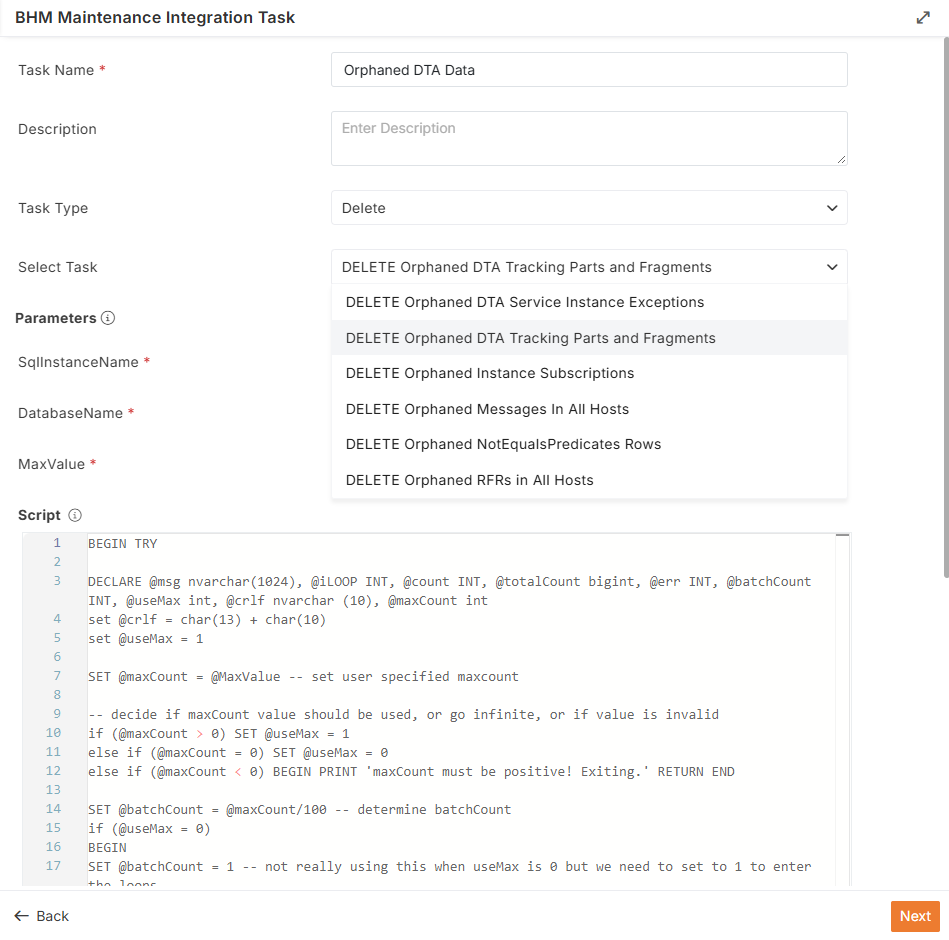949x940 pixels.
Task: Click the Next button
Action: pyautogui.click(x=915, y=916)
